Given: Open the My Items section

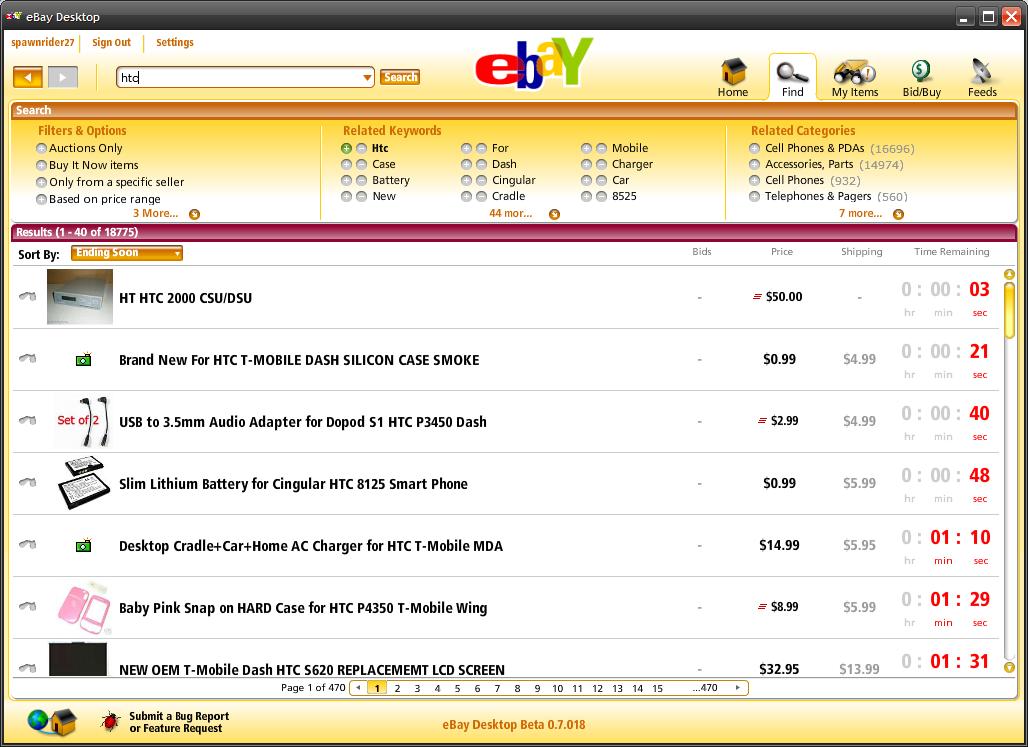Looking at the screenshot, I should [855, 78].
